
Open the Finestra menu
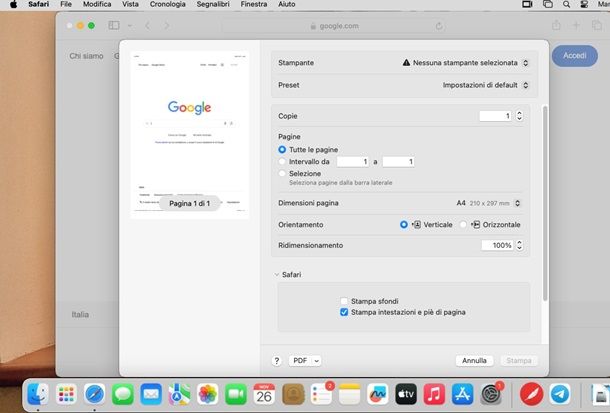(x=254, y=4)
